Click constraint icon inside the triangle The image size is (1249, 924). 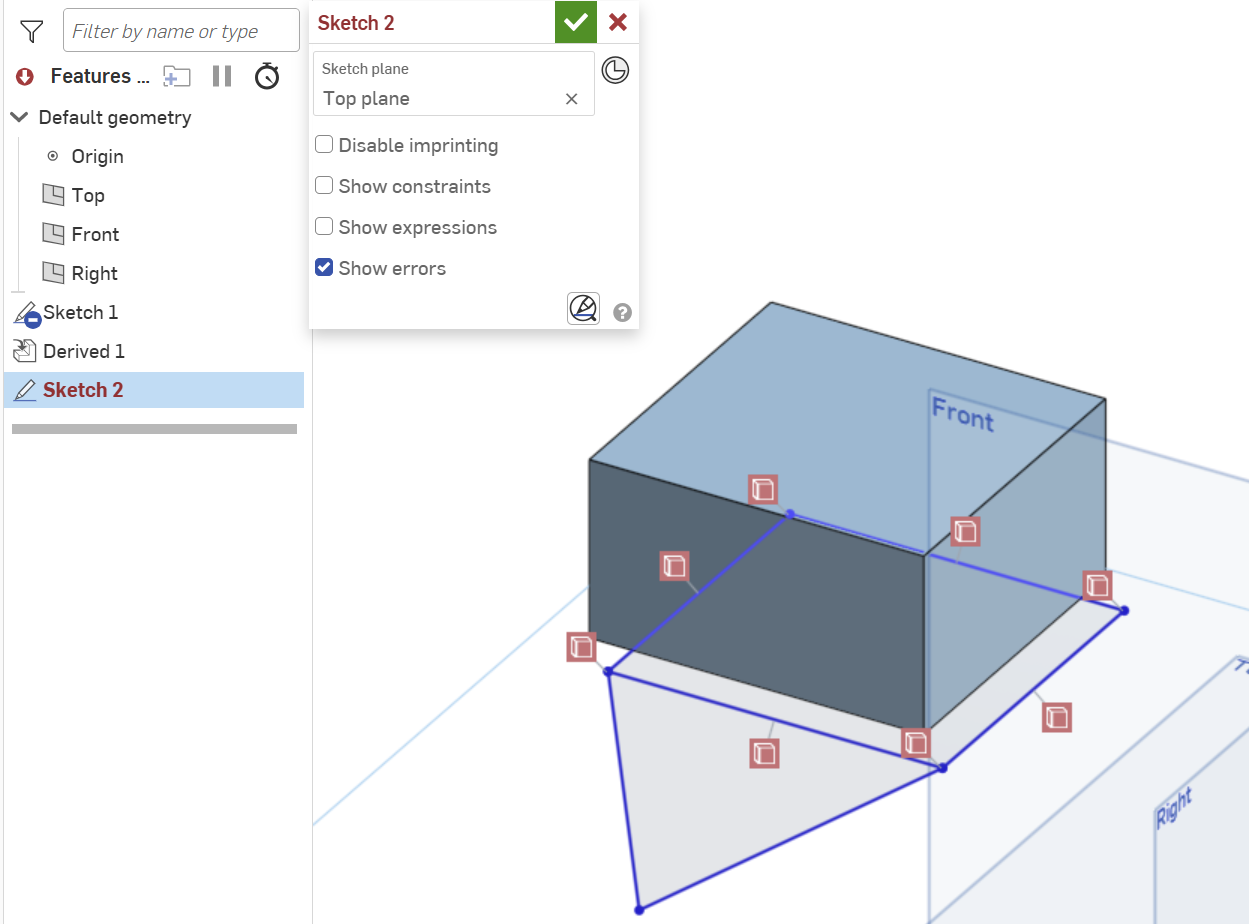pos(764,753)
